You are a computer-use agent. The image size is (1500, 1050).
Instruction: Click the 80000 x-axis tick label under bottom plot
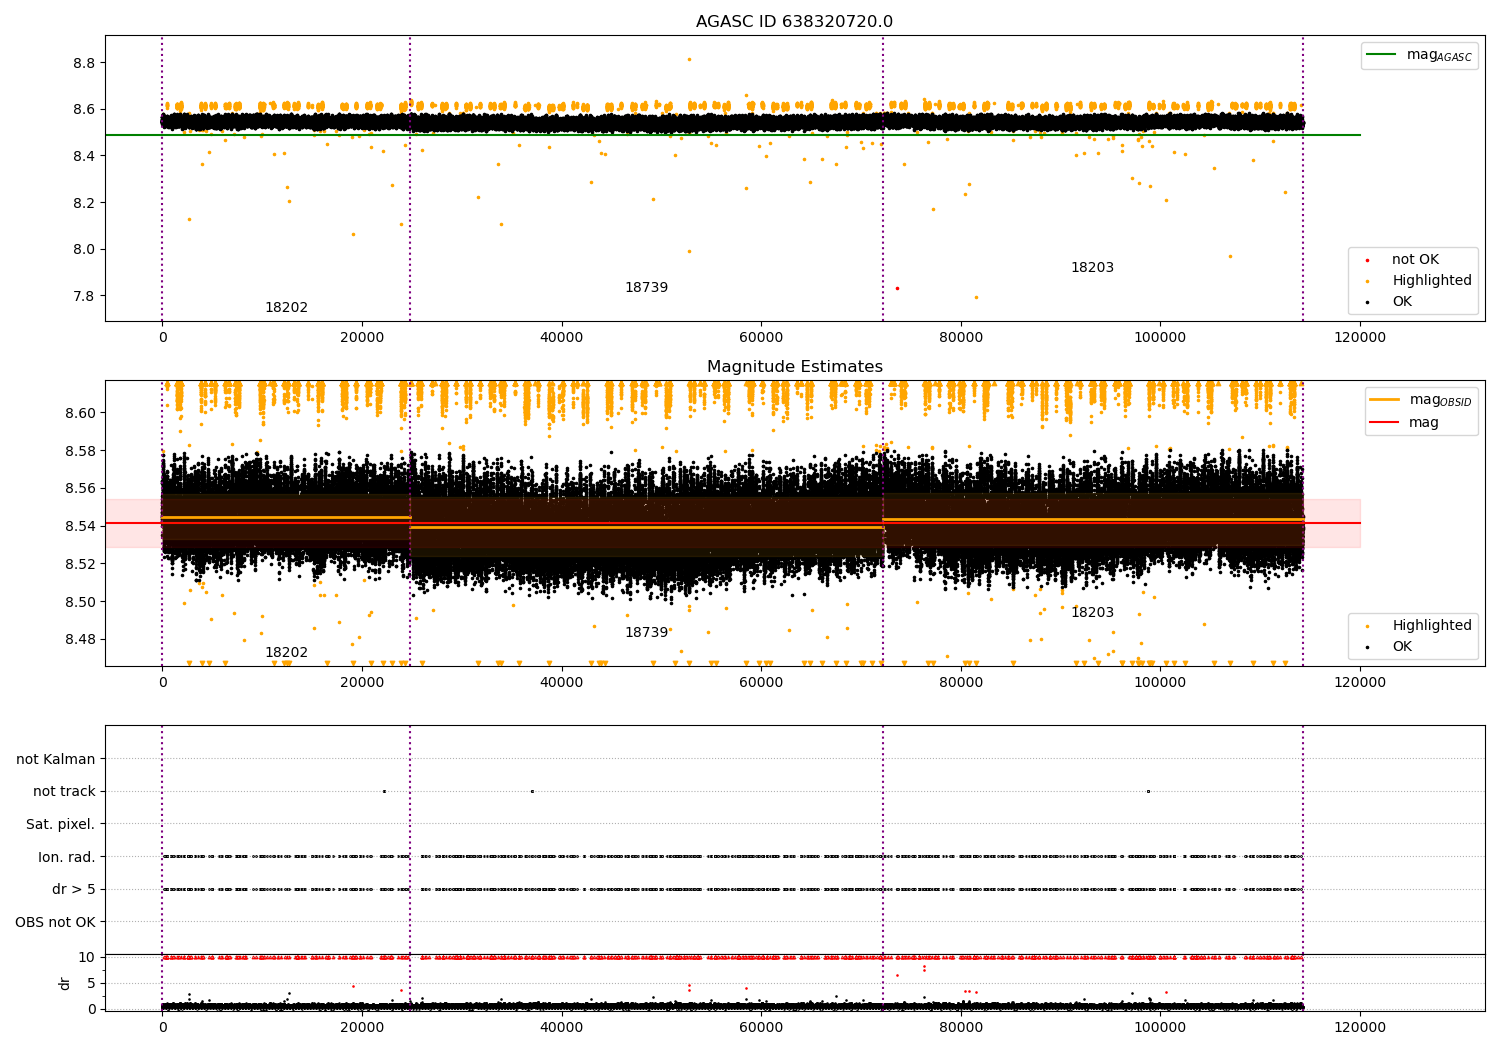tap(960, 1027)
